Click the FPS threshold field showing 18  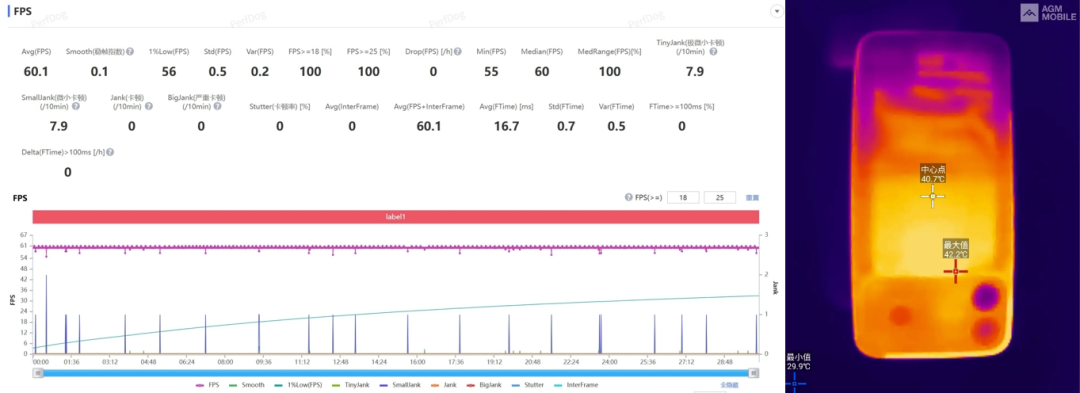[x=683, y=198]
